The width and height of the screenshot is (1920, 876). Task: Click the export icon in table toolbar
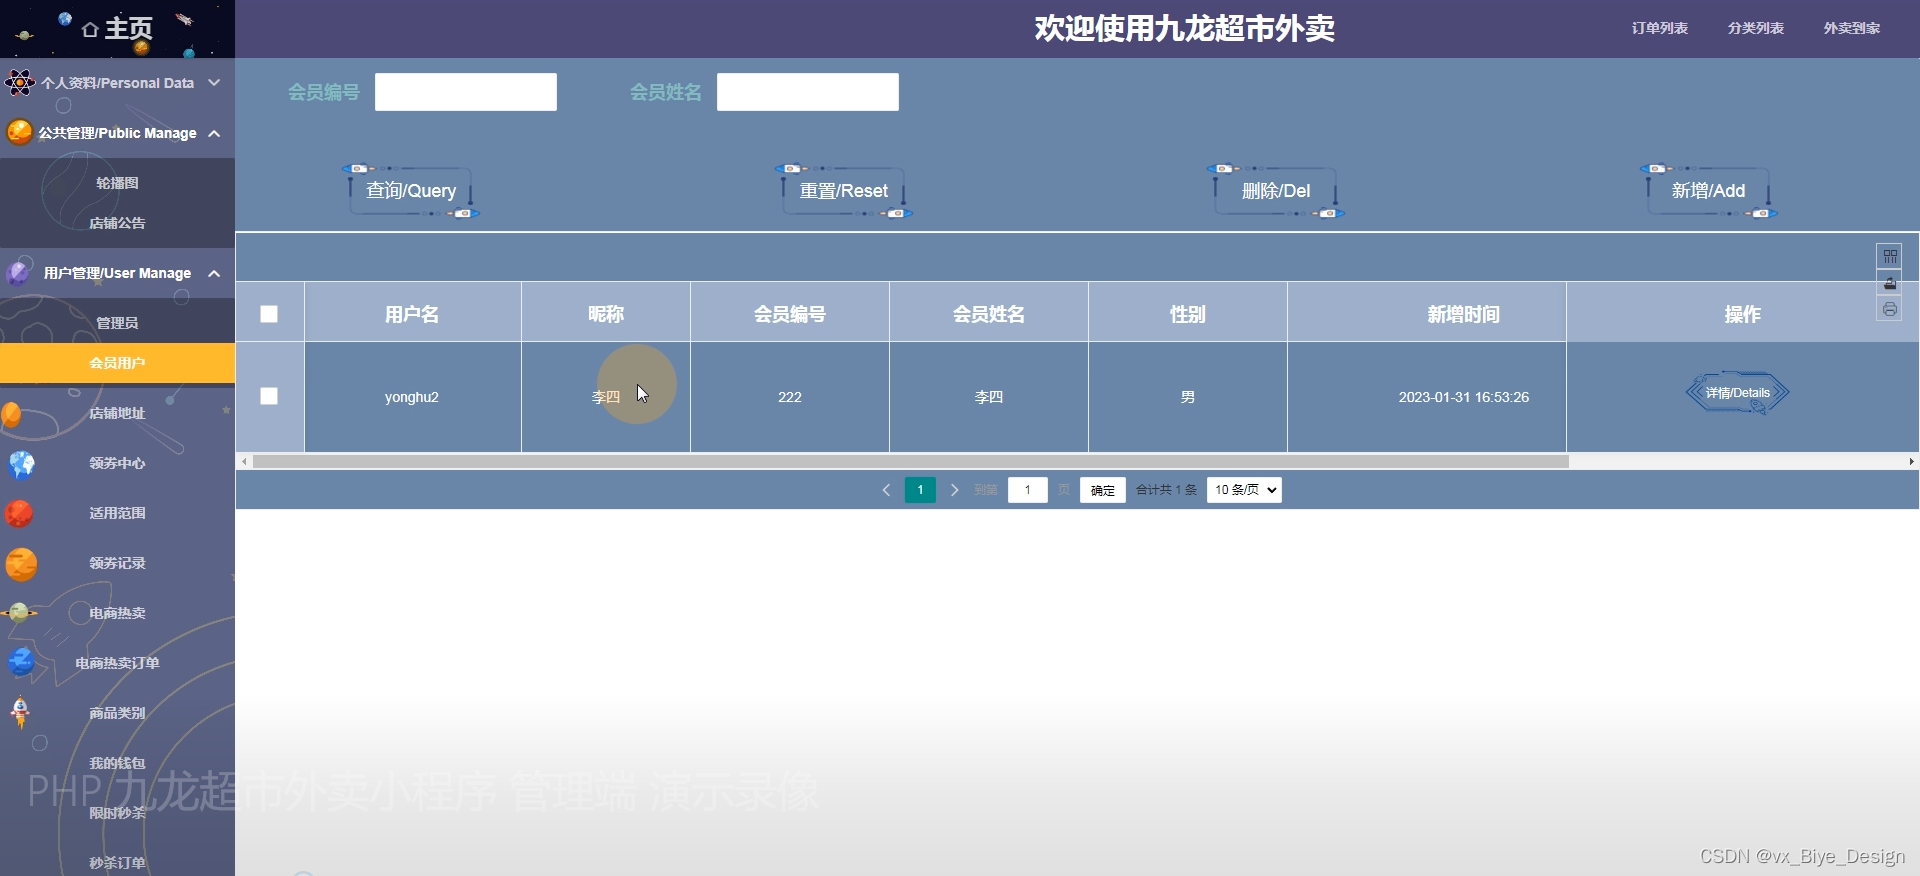tap(1890, 283)
